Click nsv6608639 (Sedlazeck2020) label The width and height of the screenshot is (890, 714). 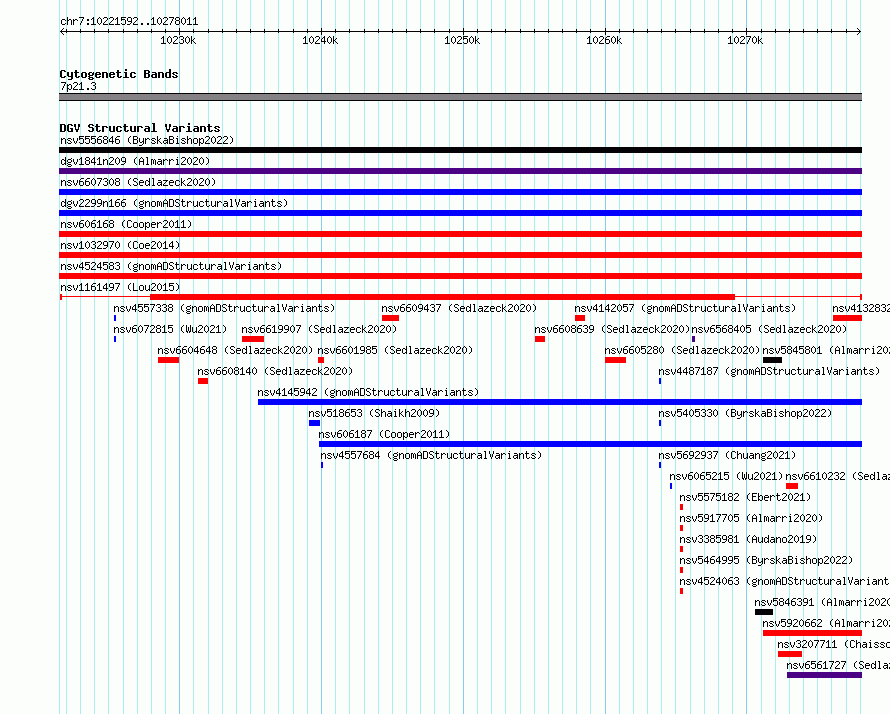pos(612,329)
